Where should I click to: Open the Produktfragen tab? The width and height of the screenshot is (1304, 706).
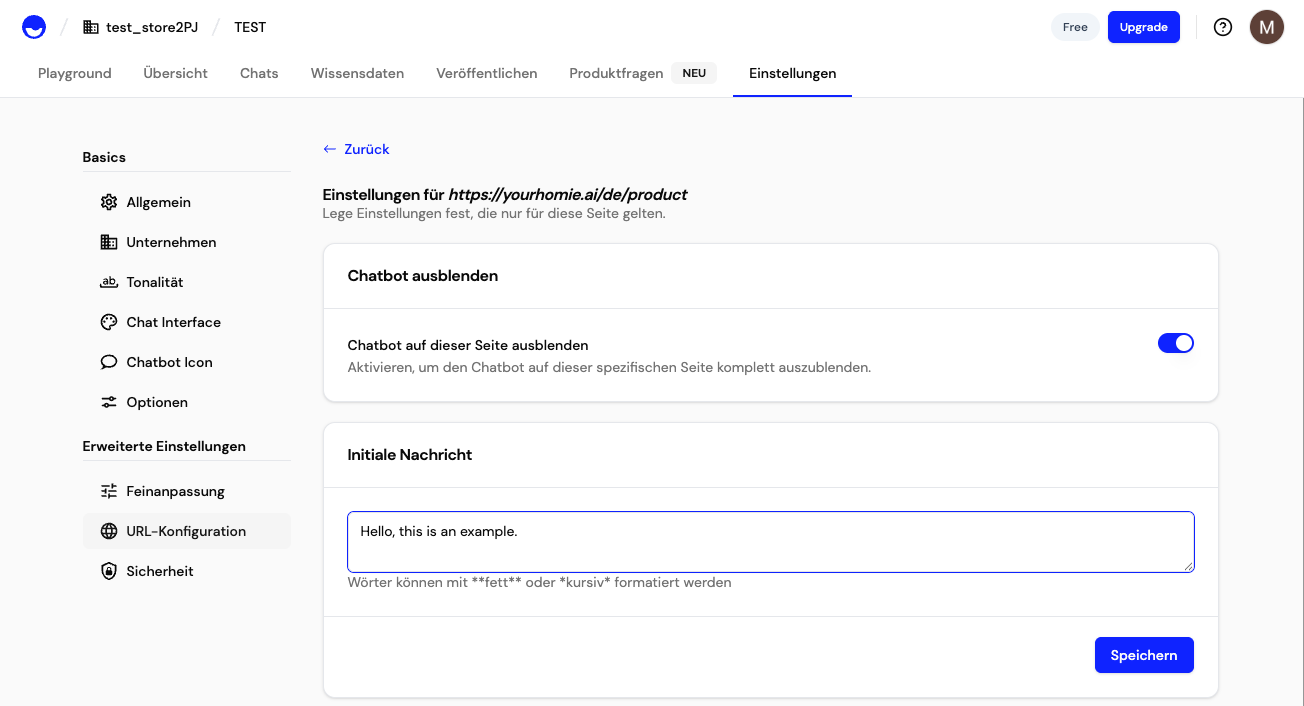[x=616, y=72]
